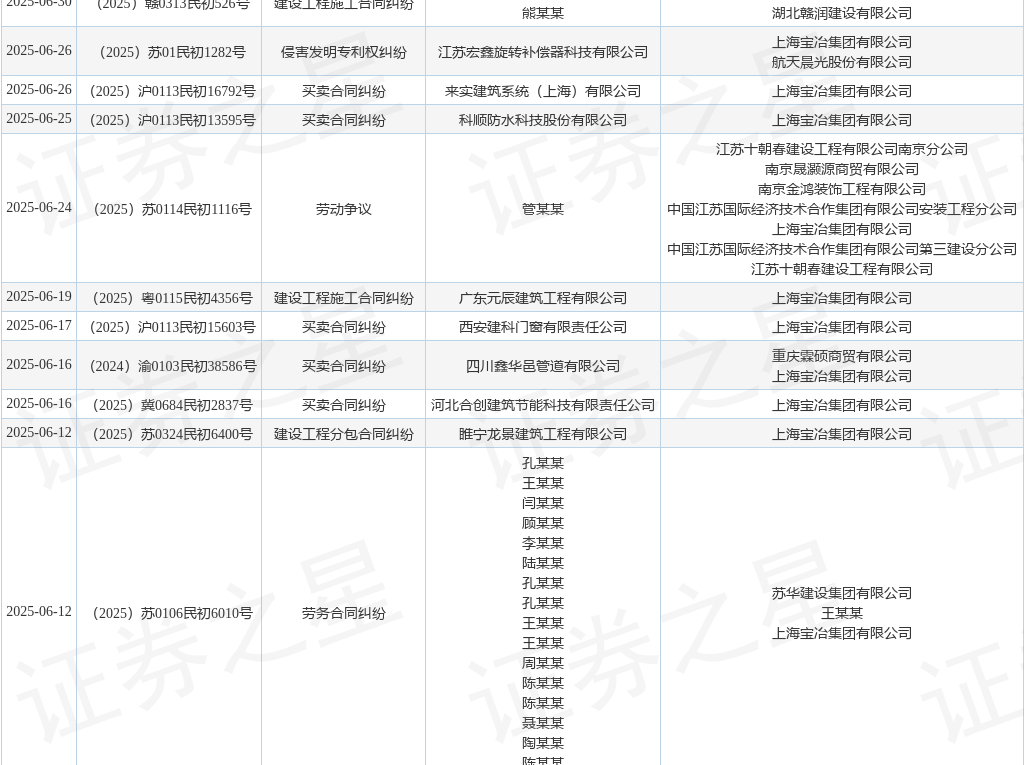
Task: Click date 2025-06-16 in the 渝0103民初38586号 row
Action: pos(39,365)
